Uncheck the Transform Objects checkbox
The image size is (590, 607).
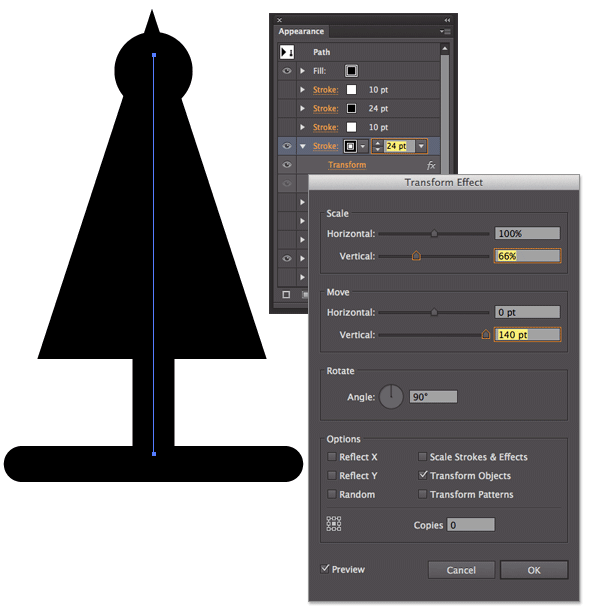423,475
